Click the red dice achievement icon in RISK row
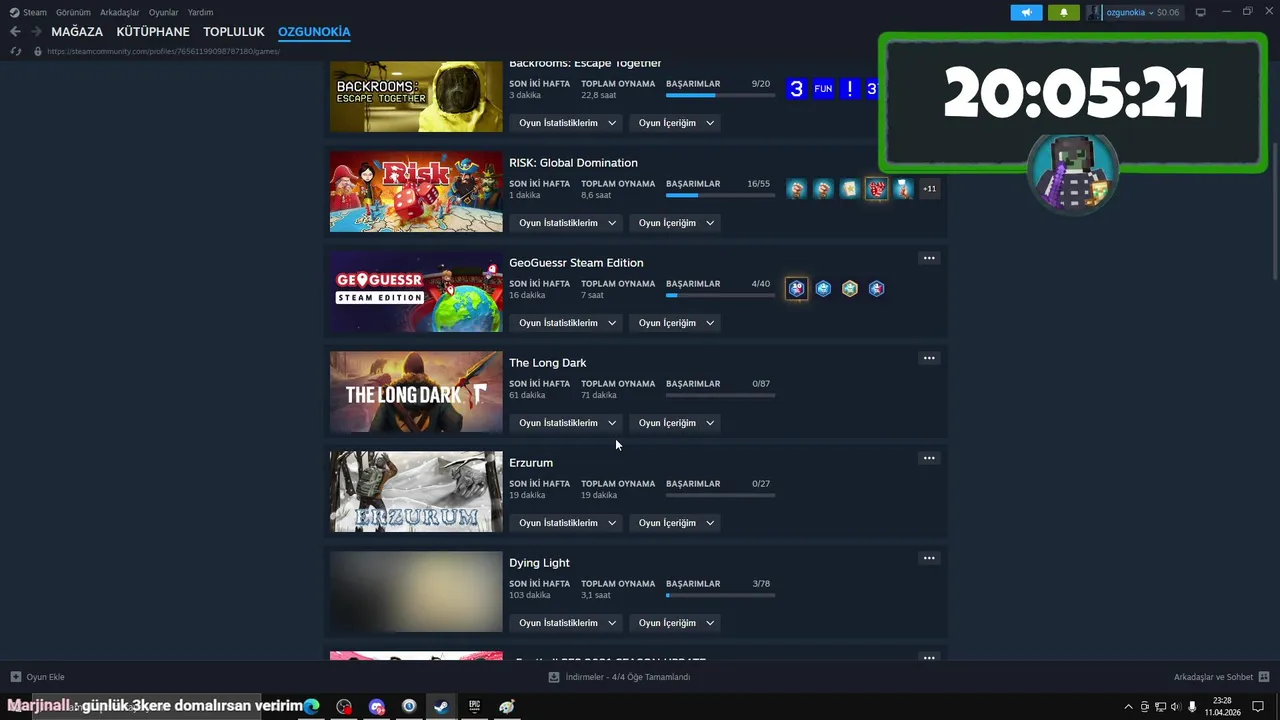1280x720 pixels. (876, 189)
